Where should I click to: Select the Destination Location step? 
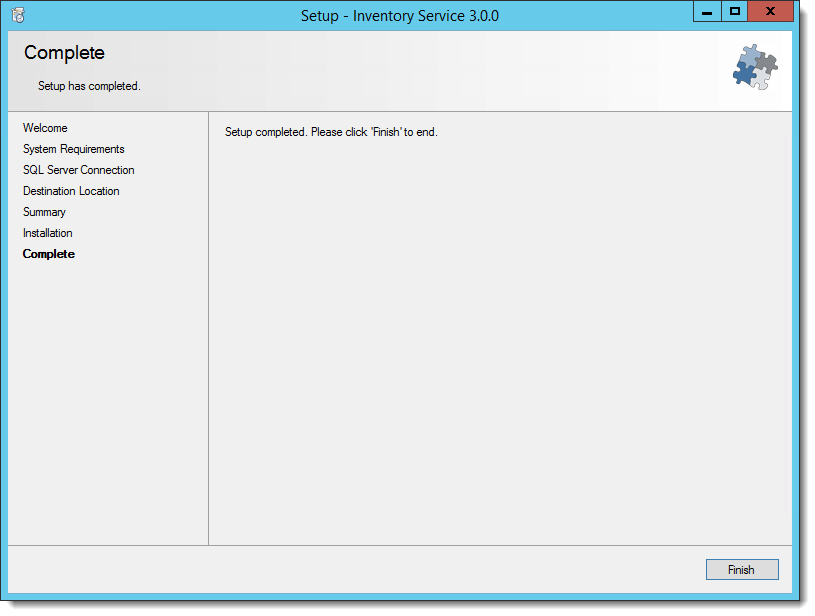71,191
